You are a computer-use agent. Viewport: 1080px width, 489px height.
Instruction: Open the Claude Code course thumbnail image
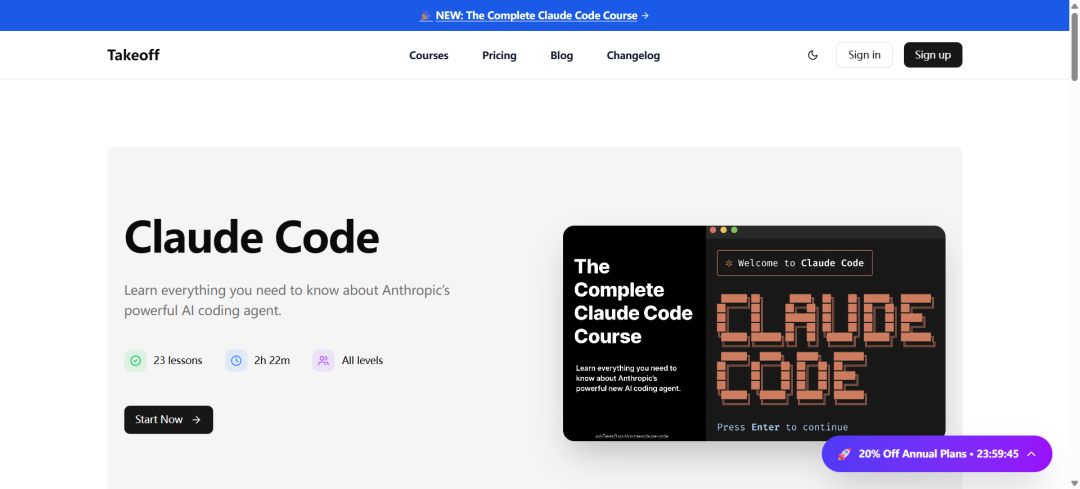[754, 333]
